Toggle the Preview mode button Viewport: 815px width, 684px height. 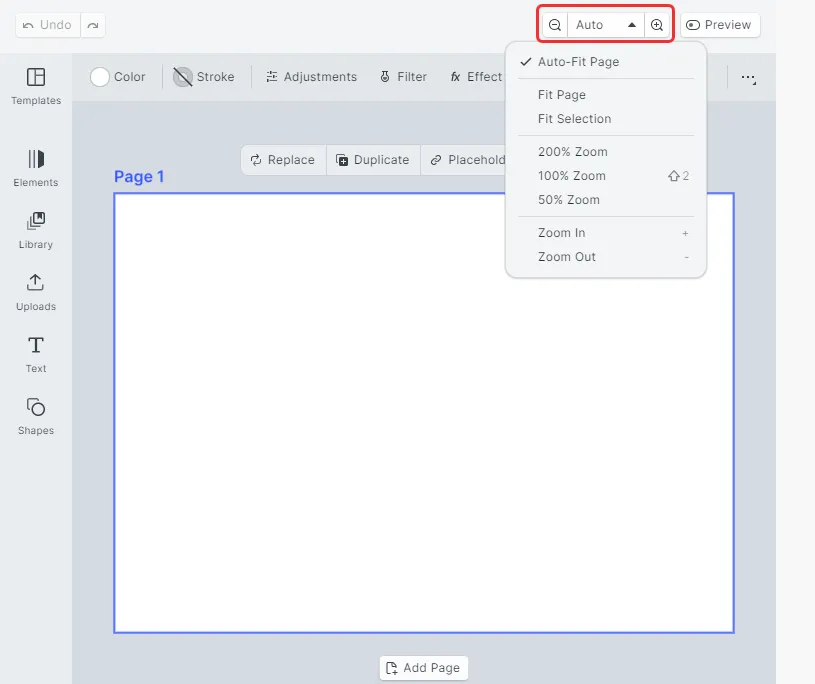pos(720,25)
